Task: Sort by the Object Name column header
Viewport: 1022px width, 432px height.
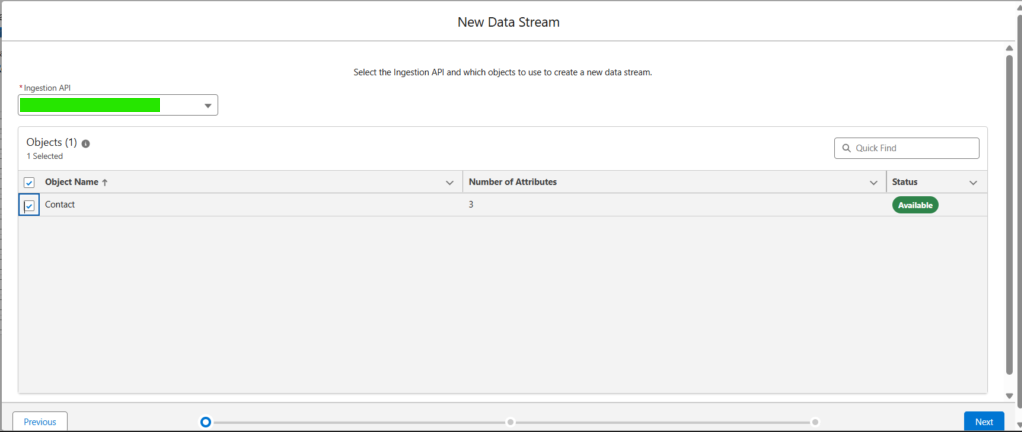Action: coord(72,182)
